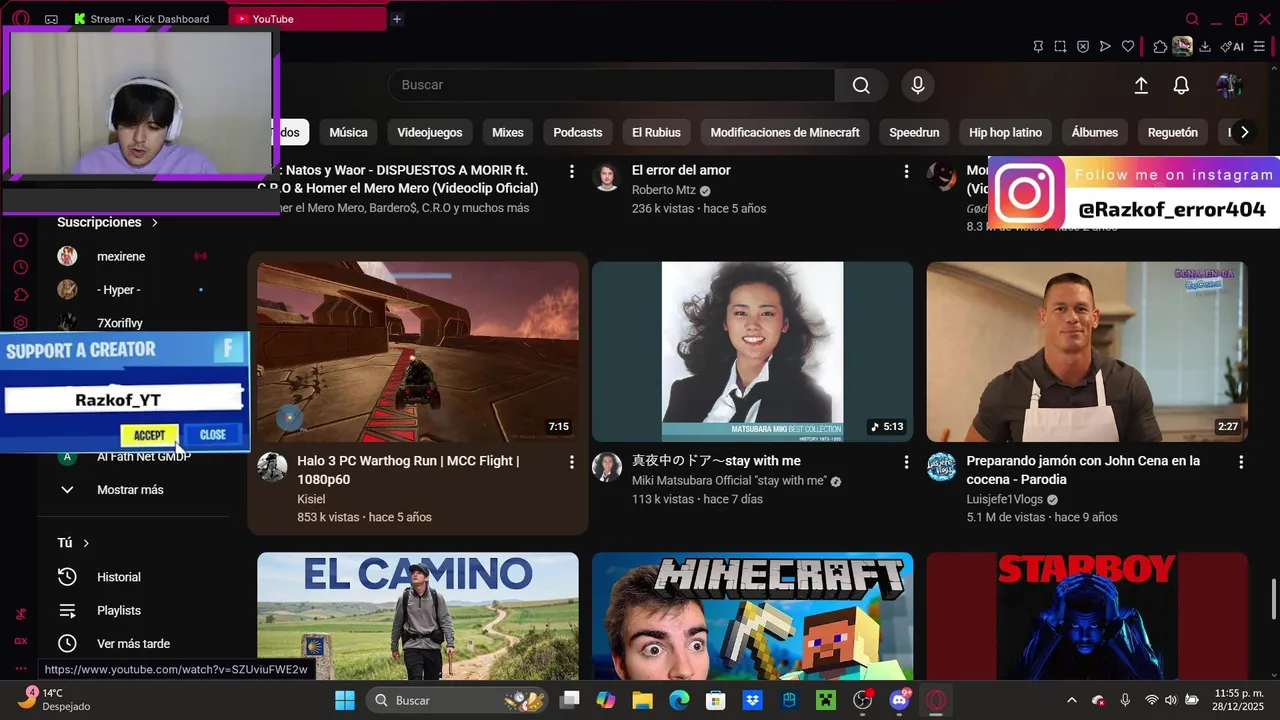
Task: Open the YouTube account avatar menu
Action: [1229, 86]
